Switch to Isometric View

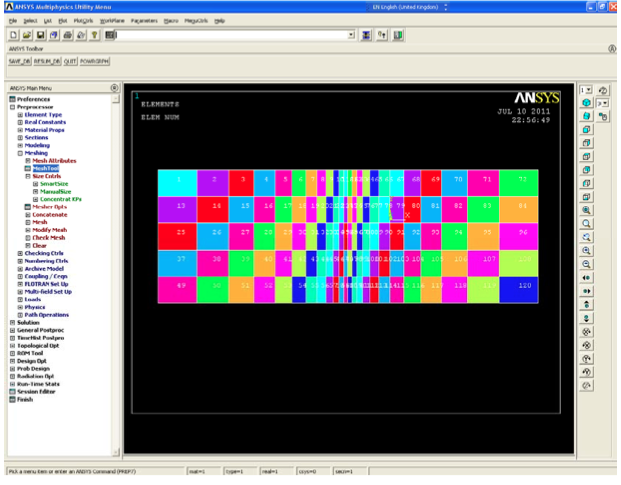click(x=587, y=103)
